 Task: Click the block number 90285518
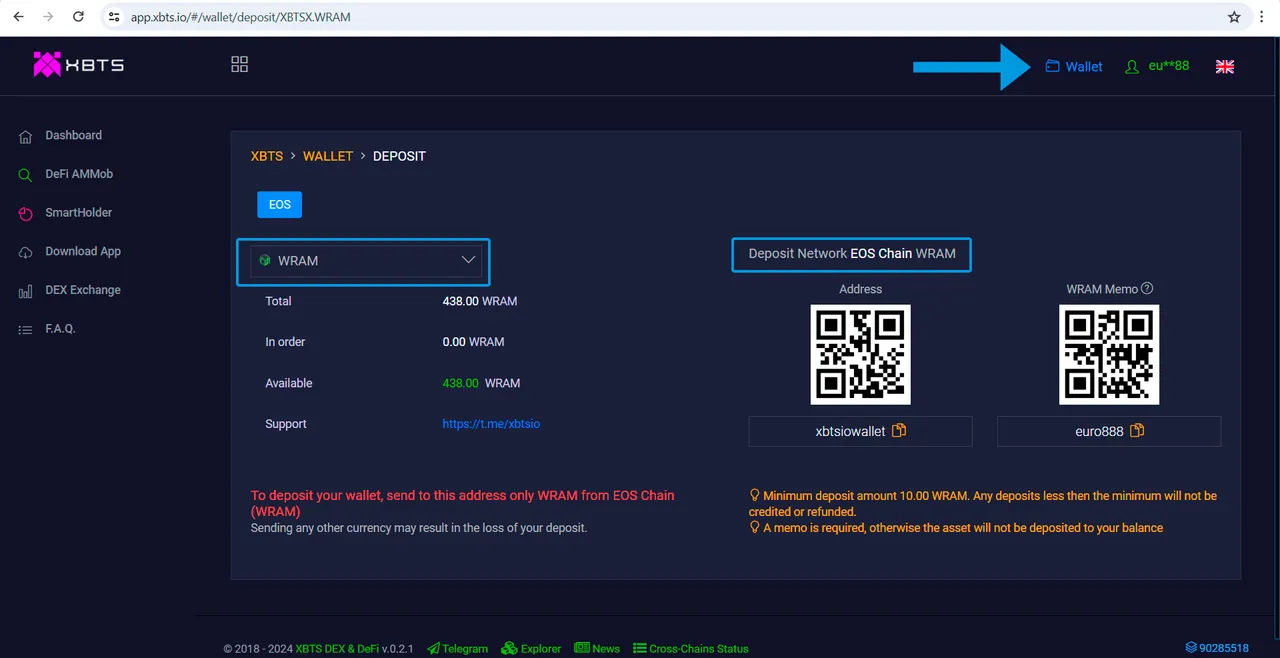1217,648
